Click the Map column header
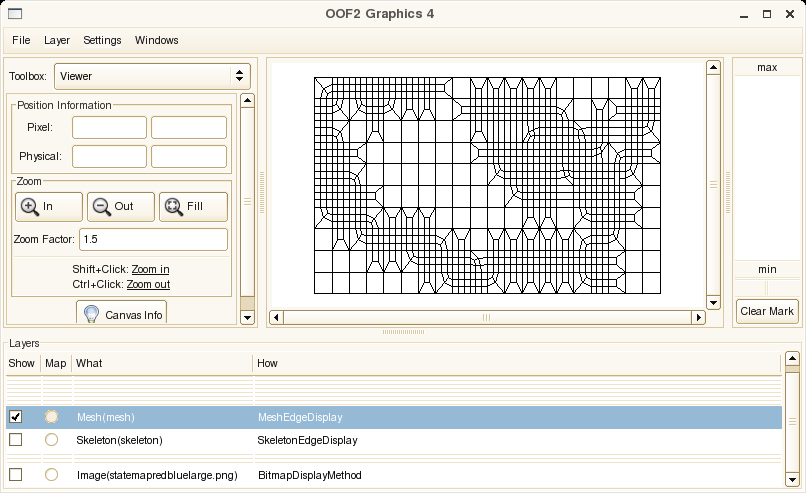806x493 pixels. pyautogui.click(x=56, y=363)
